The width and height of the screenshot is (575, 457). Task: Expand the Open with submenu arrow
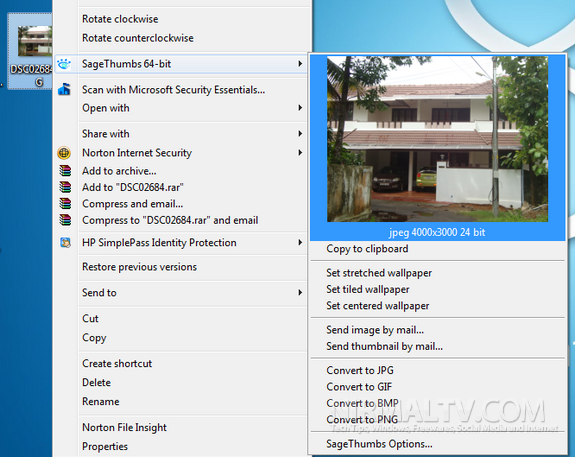300,107
